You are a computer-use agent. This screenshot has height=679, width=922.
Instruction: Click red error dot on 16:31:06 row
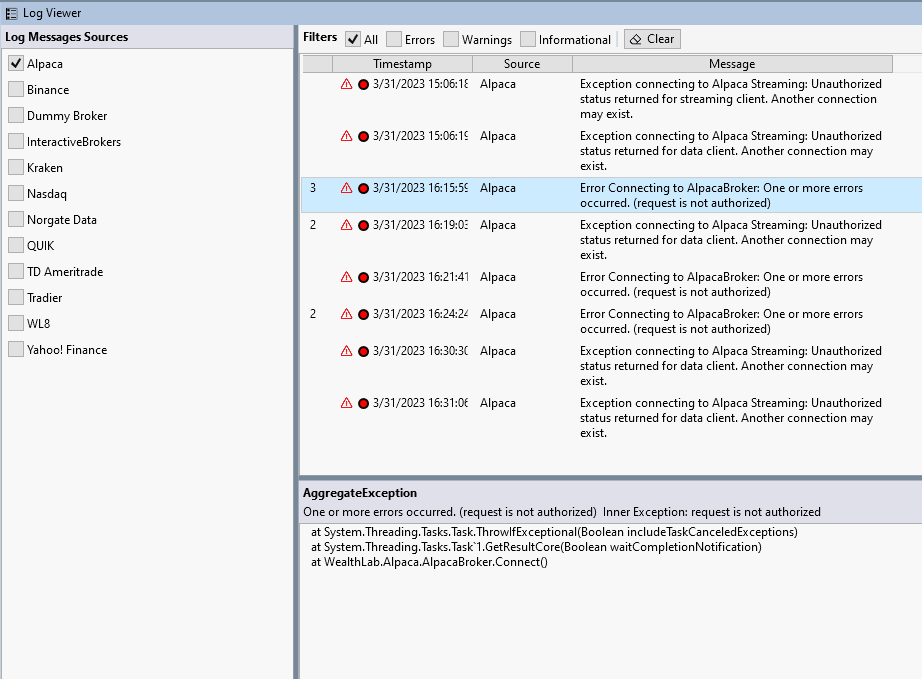tap(363, 403)
